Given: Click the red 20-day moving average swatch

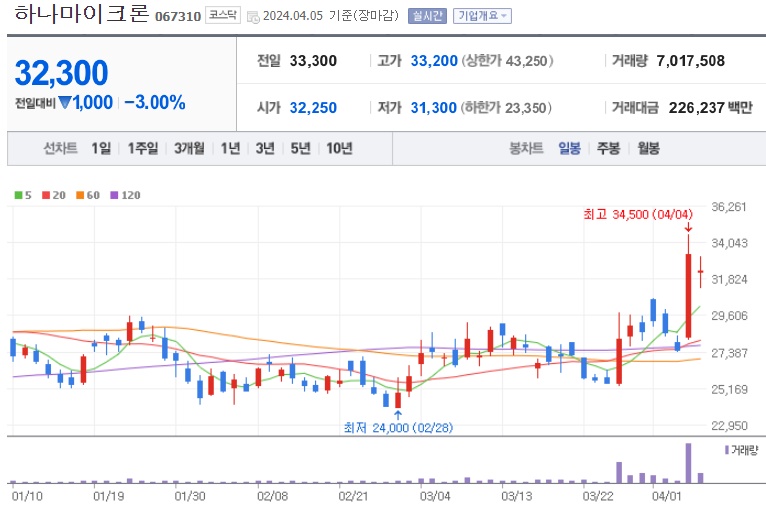Looking at the screenshot, I should coord(46,195).
